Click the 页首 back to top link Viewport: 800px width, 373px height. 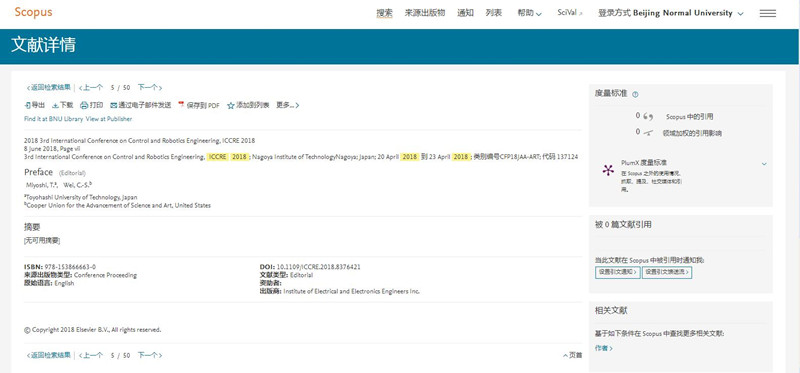[572, 355]
